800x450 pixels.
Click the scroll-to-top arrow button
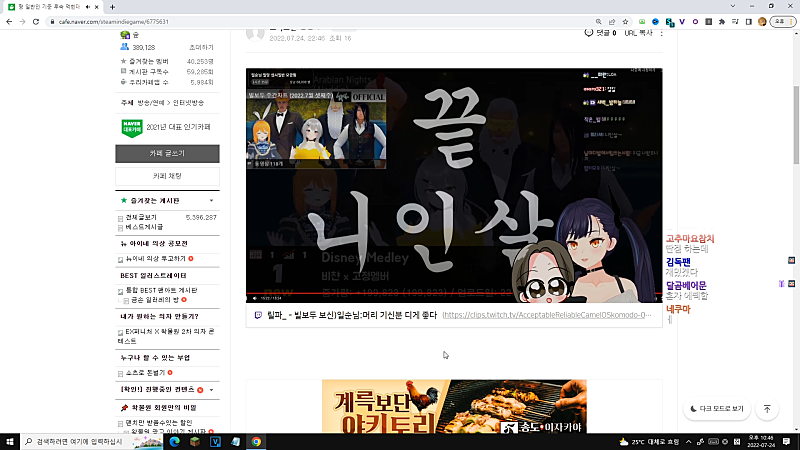tap(767, 409)
